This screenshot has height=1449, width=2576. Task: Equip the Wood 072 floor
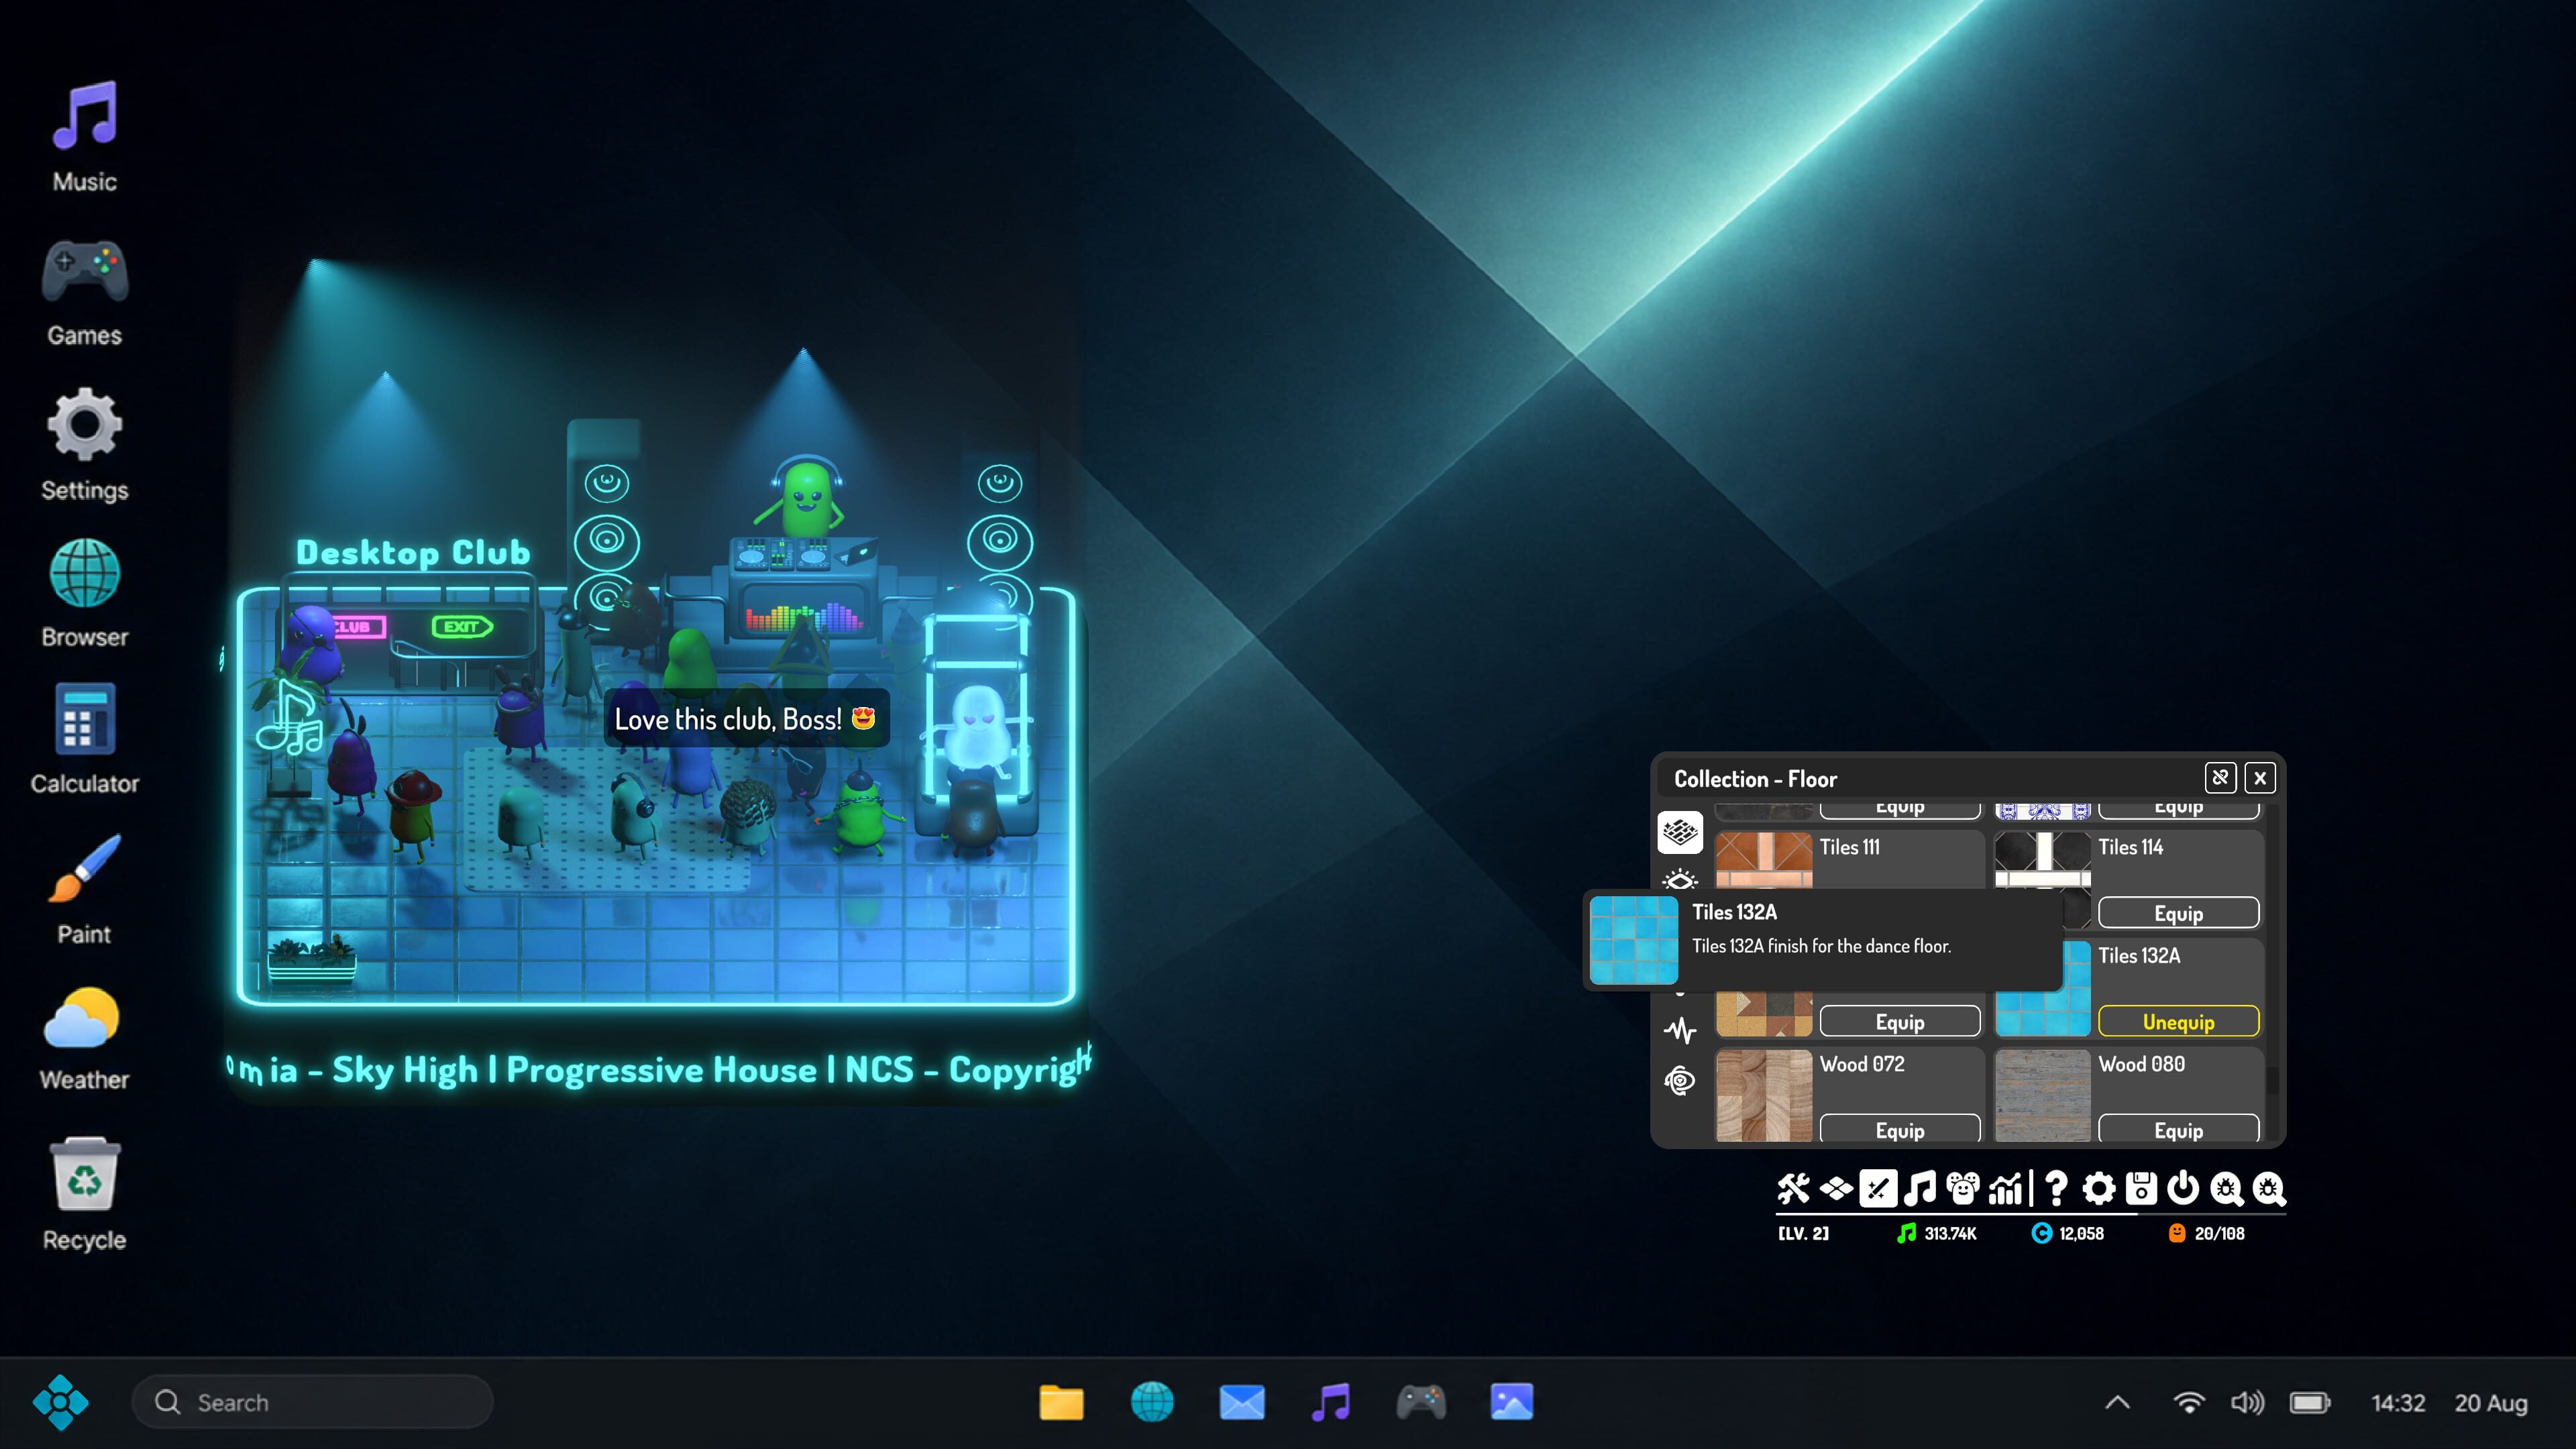click(x=1899, y=1129)
